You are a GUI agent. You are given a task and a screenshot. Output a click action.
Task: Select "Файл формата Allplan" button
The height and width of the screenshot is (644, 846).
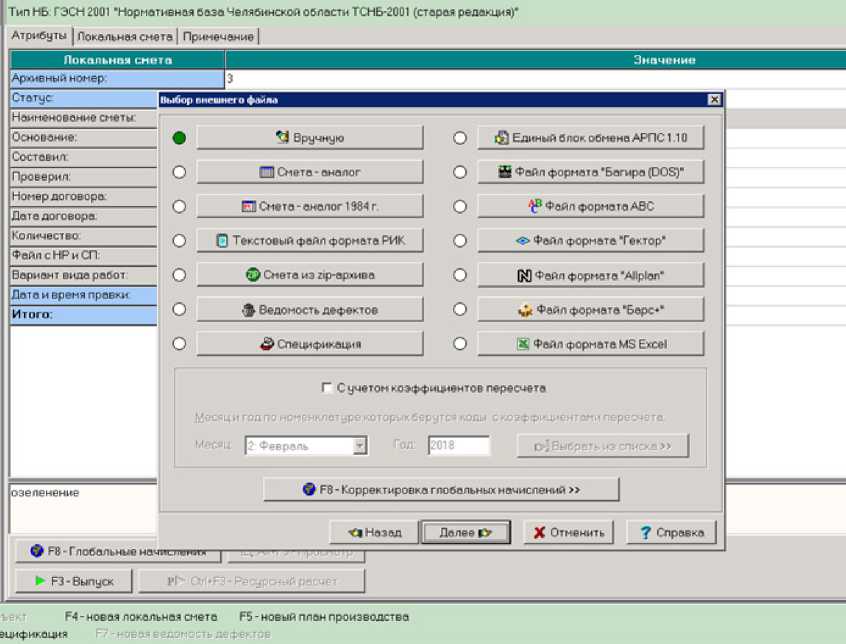tap(590, 275)
